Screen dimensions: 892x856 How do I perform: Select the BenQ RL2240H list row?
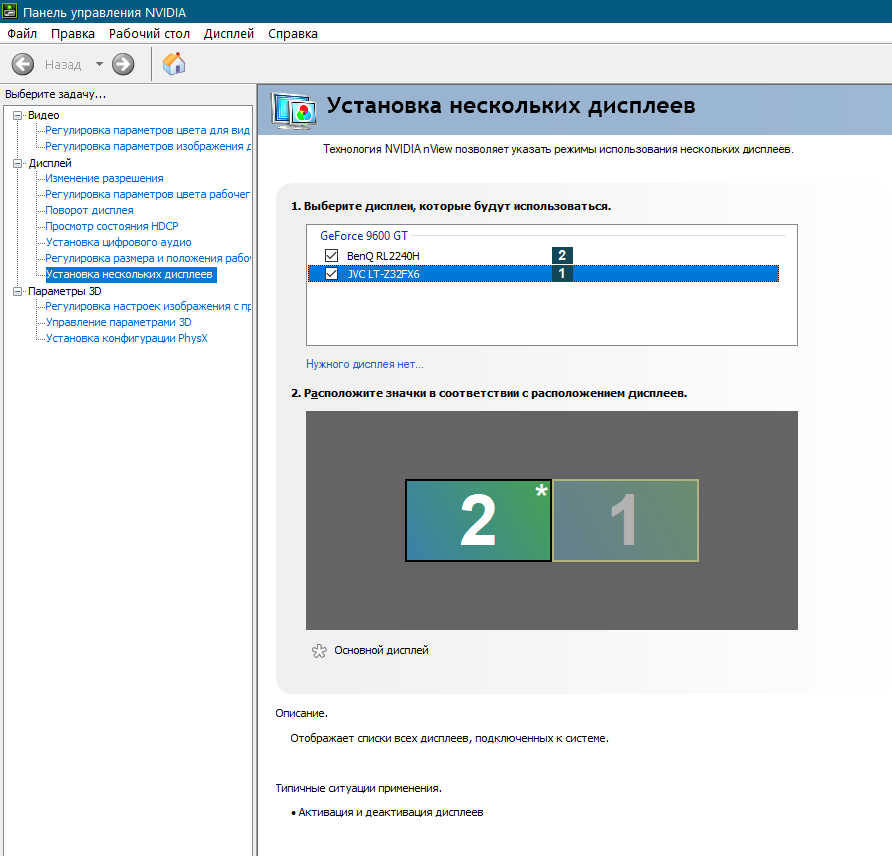click(543, 255)
